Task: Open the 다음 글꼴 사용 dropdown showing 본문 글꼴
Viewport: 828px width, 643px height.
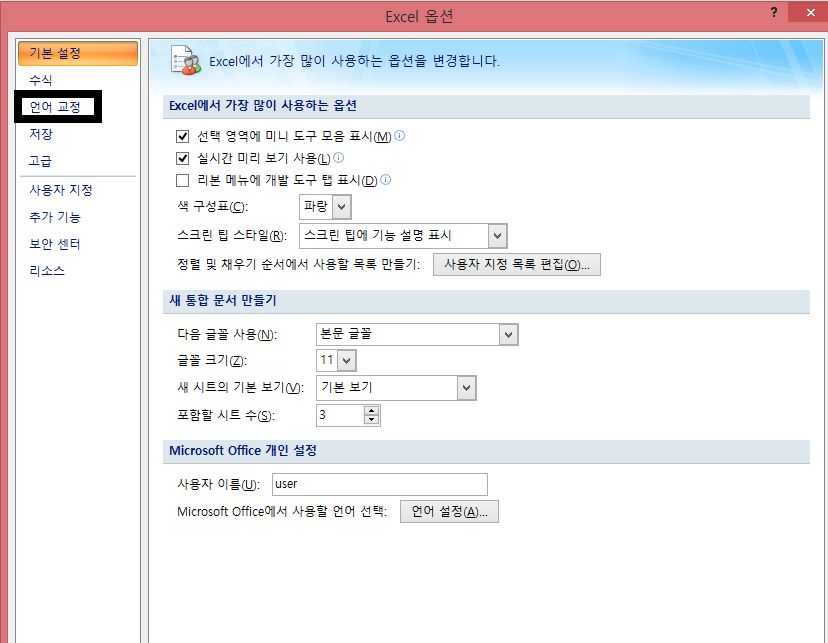Action: click(508, 335)
